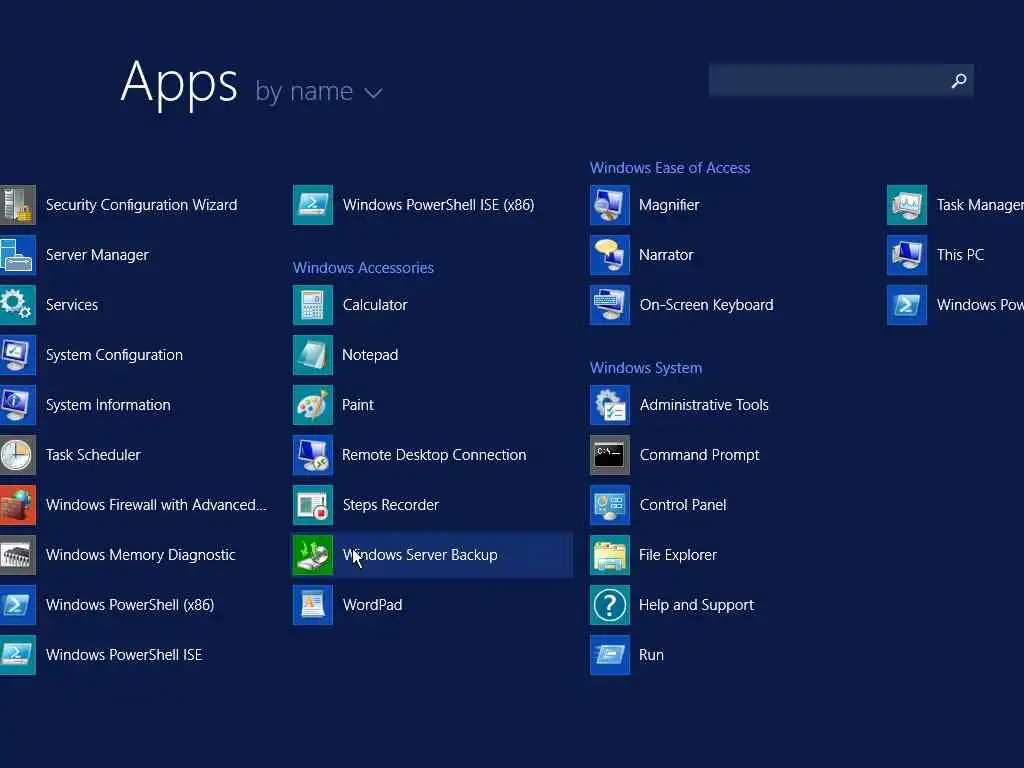1024x768 pixels.
Task: Click the 'by name' sort label
Action: (x=304, y=91)
